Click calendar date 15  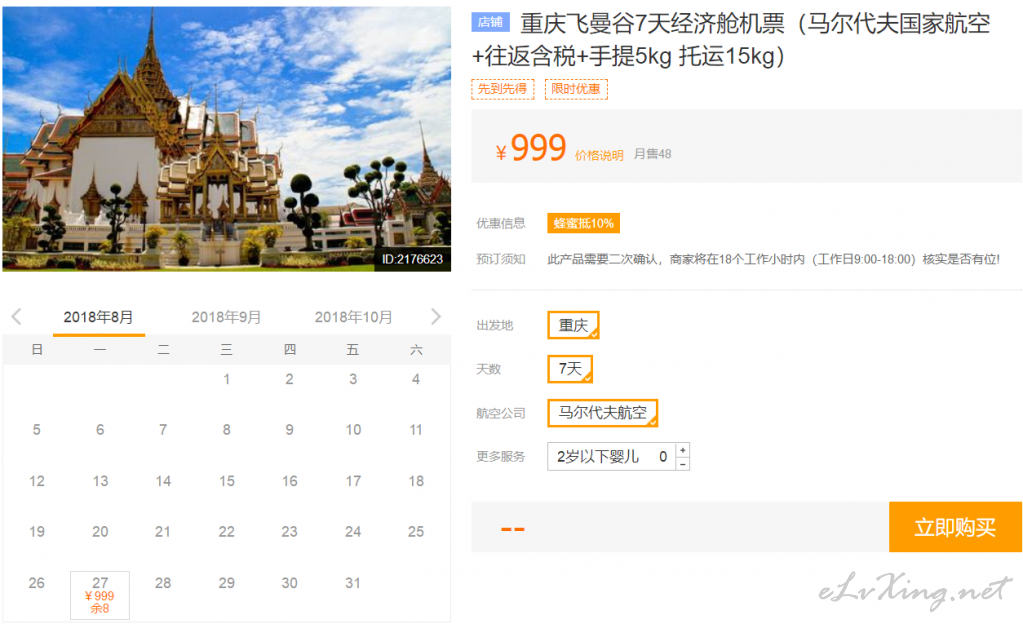[x=226, y=481]
